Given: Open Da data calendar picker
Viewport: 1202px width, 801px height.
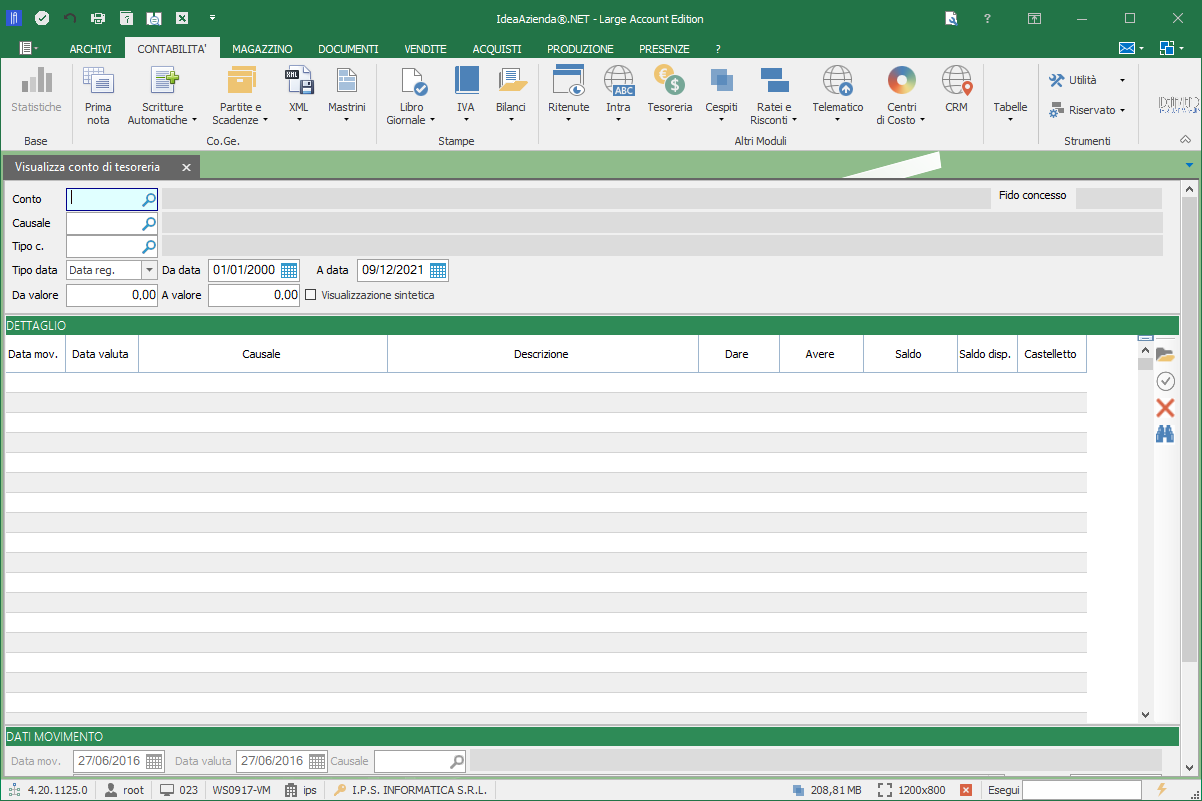Looking at the screenshot, I should pyautogui.click(x=289, y=270).
